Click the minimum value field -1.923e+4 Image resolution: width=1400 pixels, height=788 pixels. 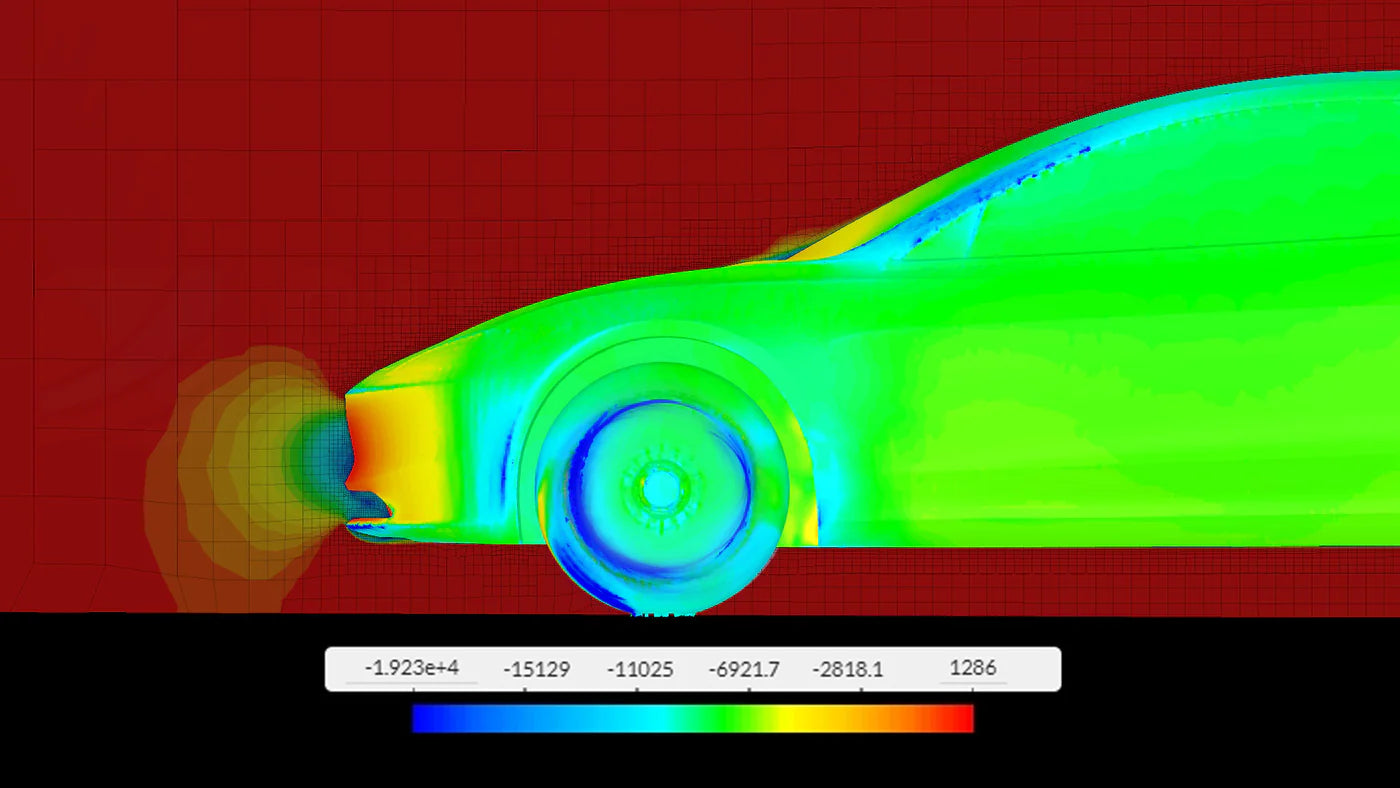point(412,668)
